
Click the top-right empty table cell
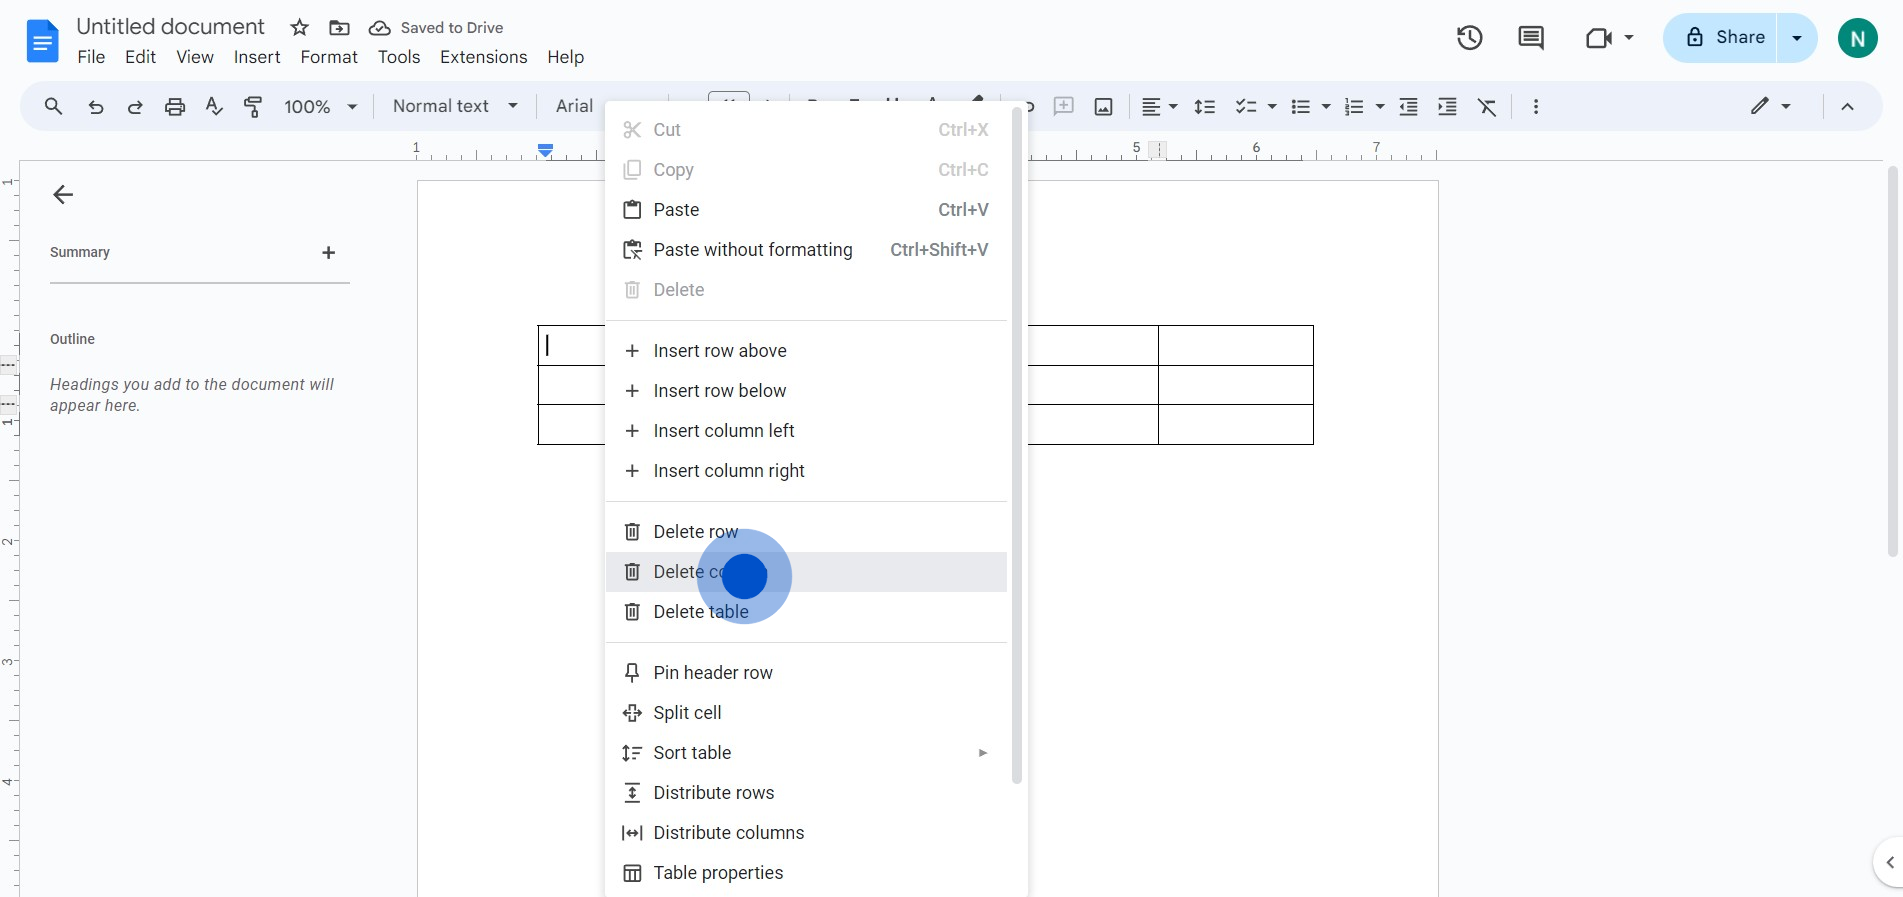pos(1235,345)
